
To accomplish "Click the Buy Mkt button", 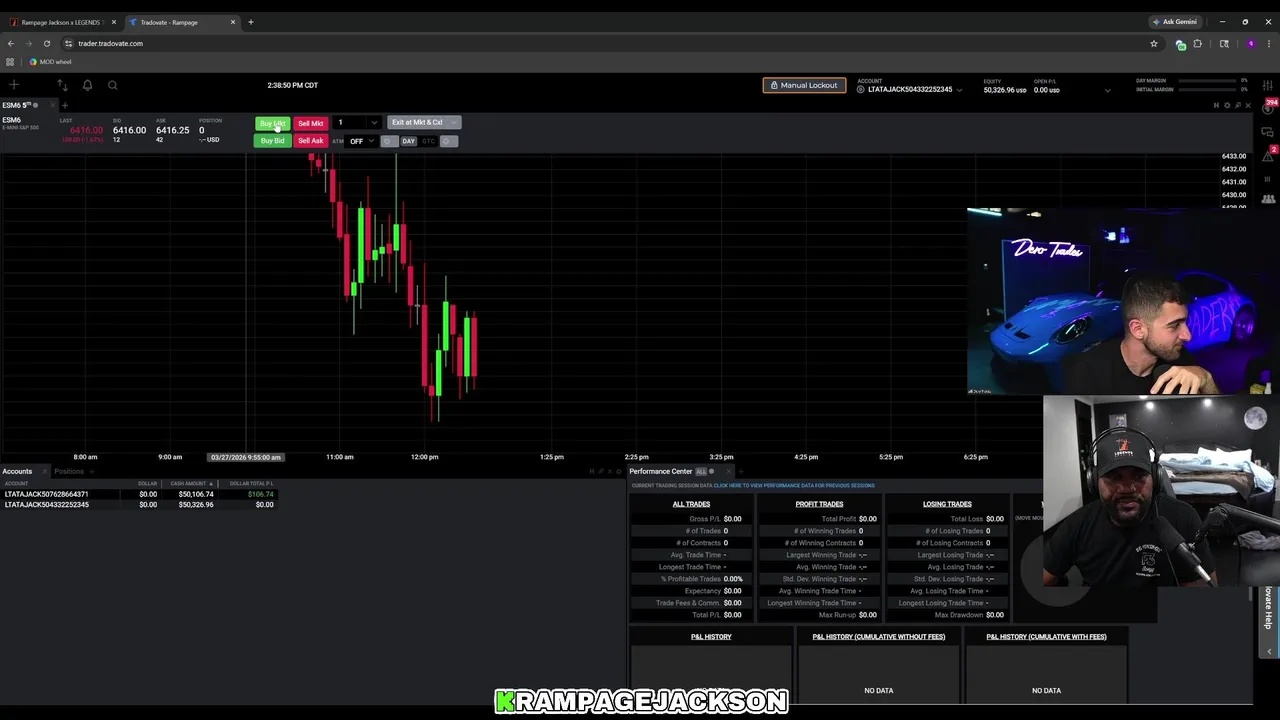I will [x=272, y=123].
